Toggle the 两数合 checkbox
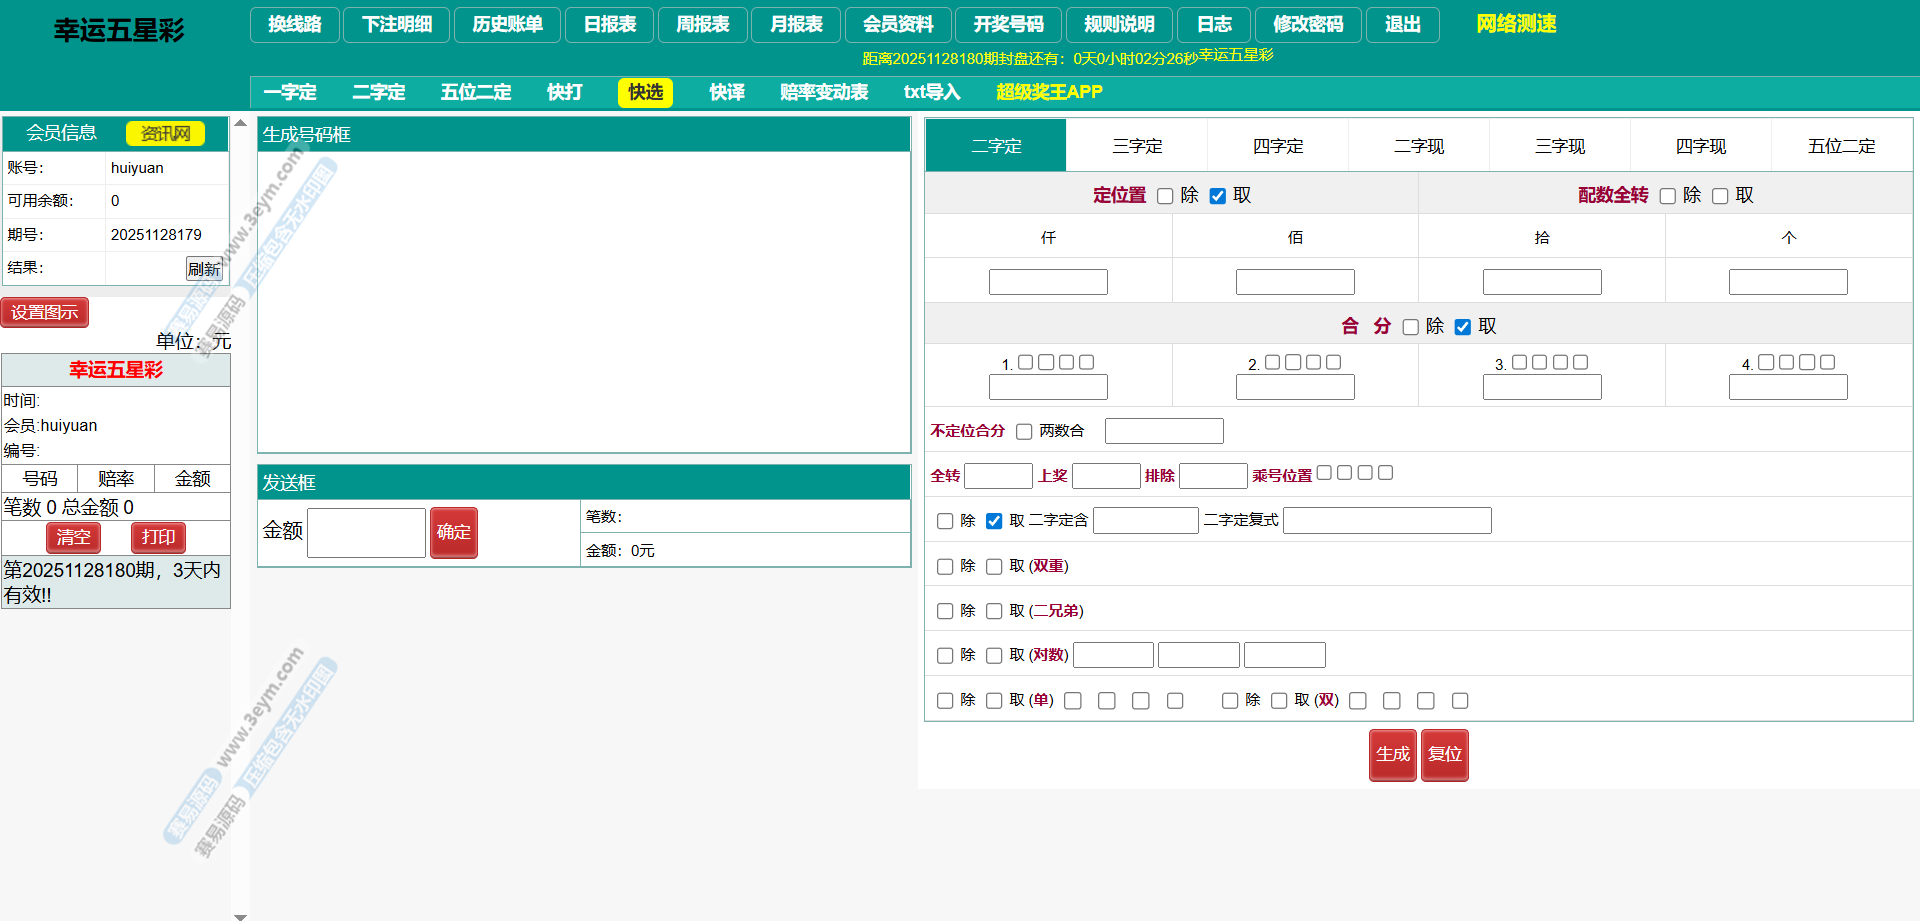Image resolution: width=1920 pixels, height=921 pixels. (x=1024, y=431)
